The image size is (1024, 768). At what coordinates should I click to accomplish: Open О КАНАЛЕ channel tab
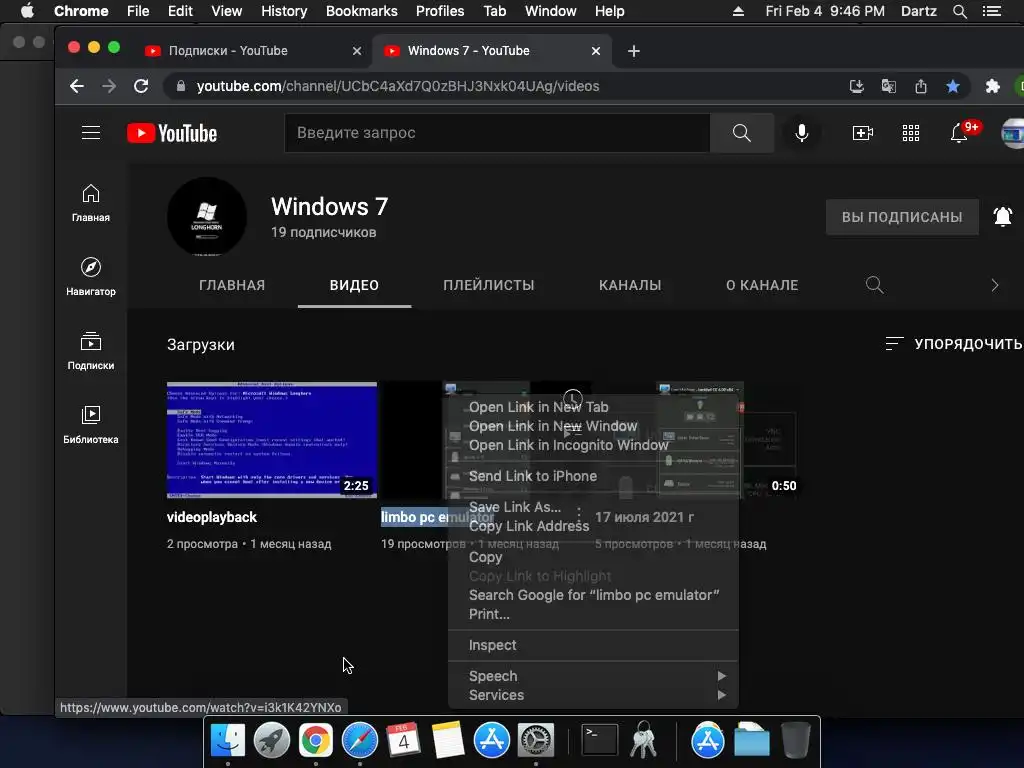pos(762,285)
